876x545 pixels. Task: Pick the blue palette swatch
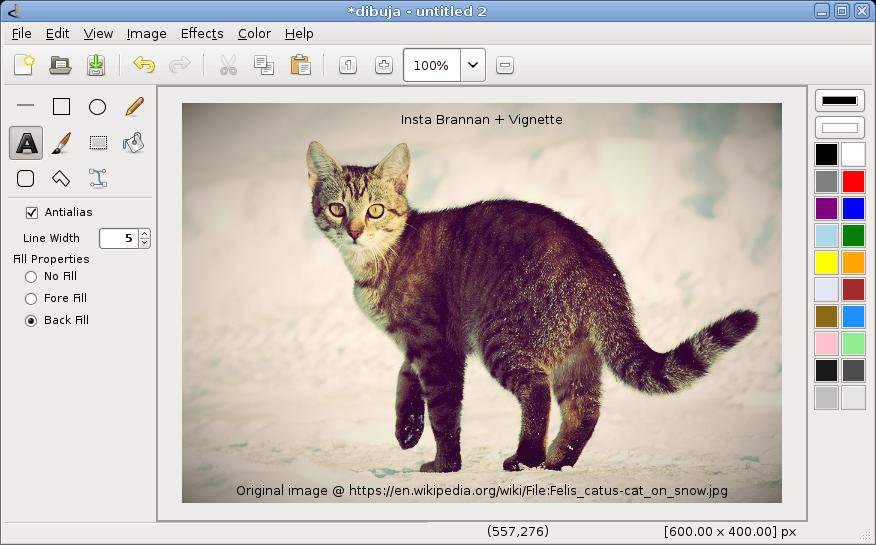(853, 208)
